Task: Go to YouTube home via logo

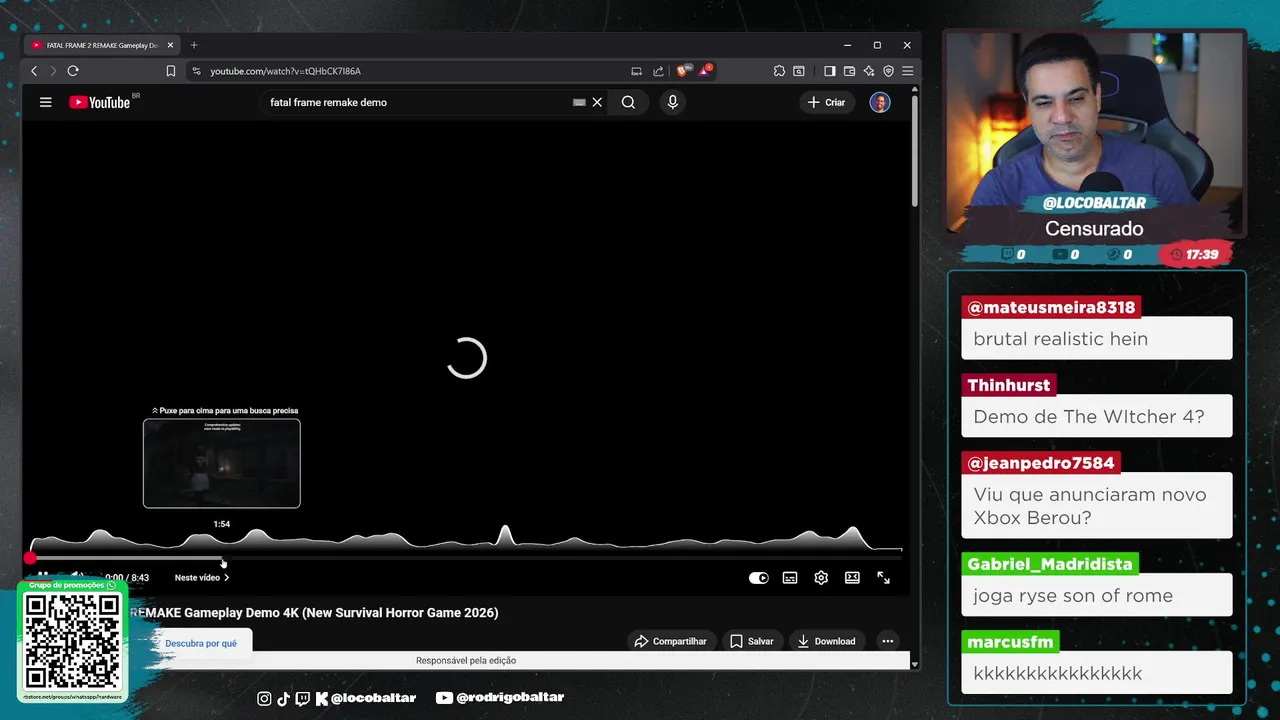Action: (x=99, y=102)
